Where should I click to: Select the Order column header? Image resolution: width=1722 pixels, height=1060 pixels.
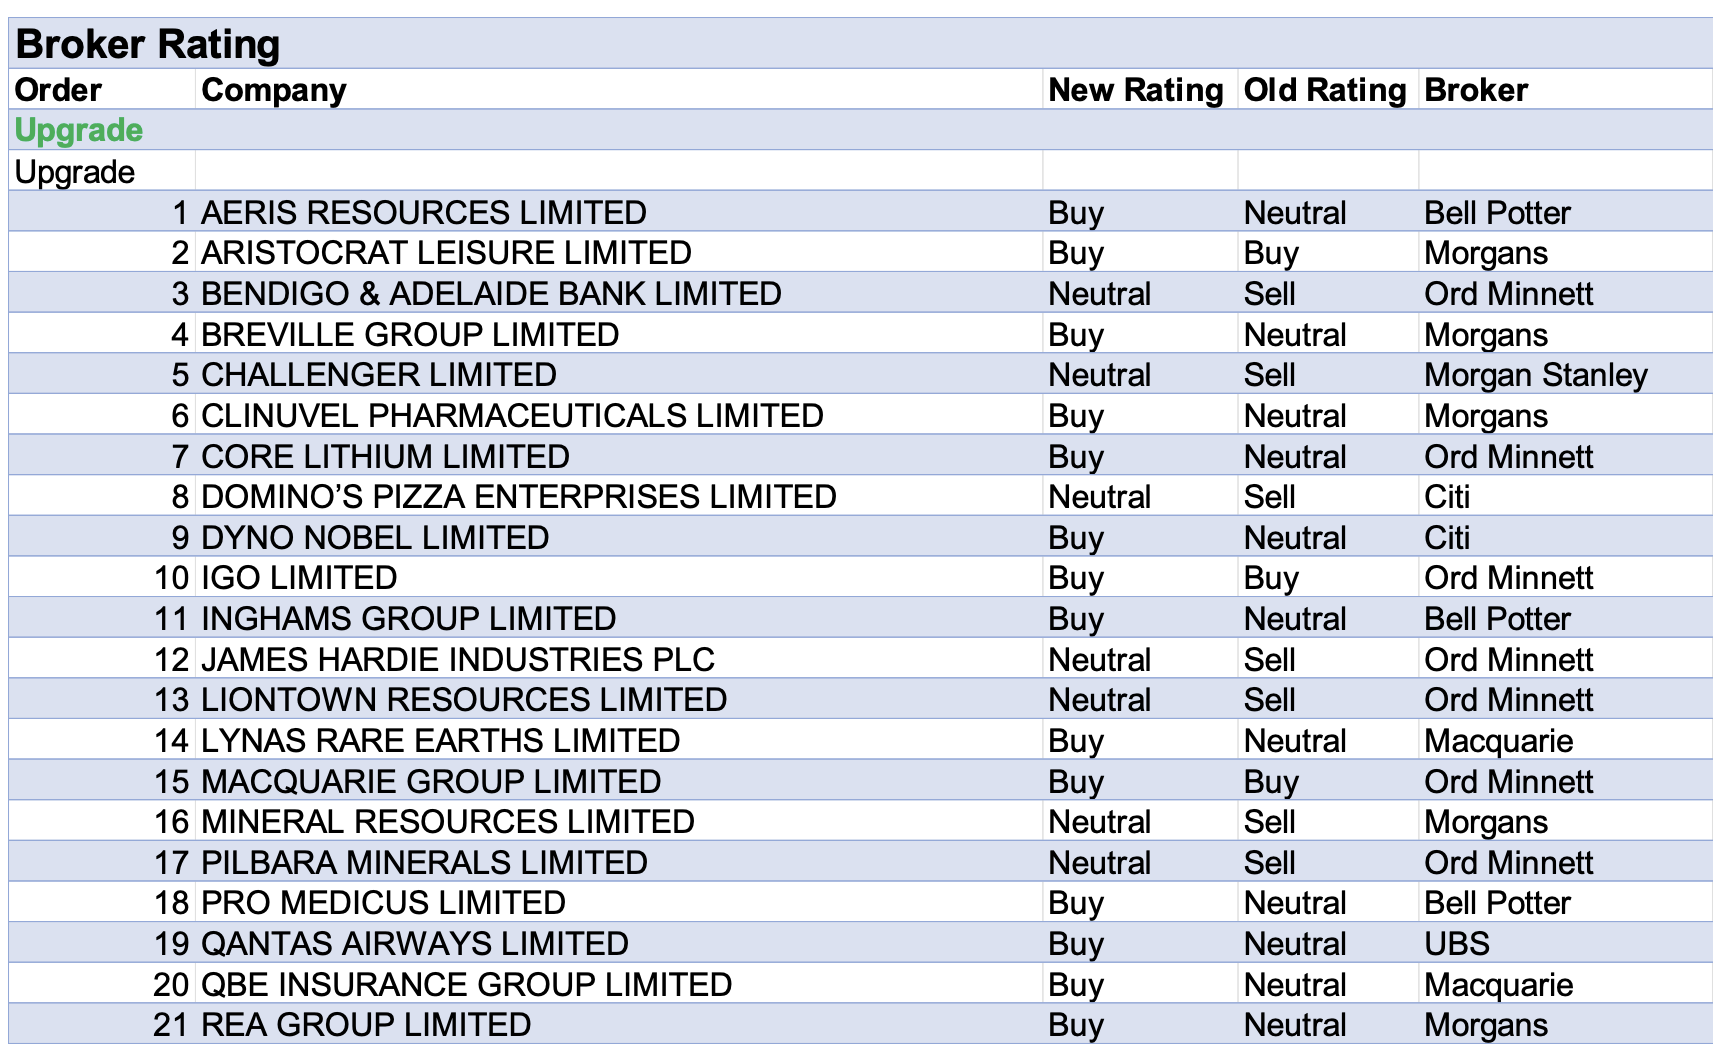[x=58, y=90]
